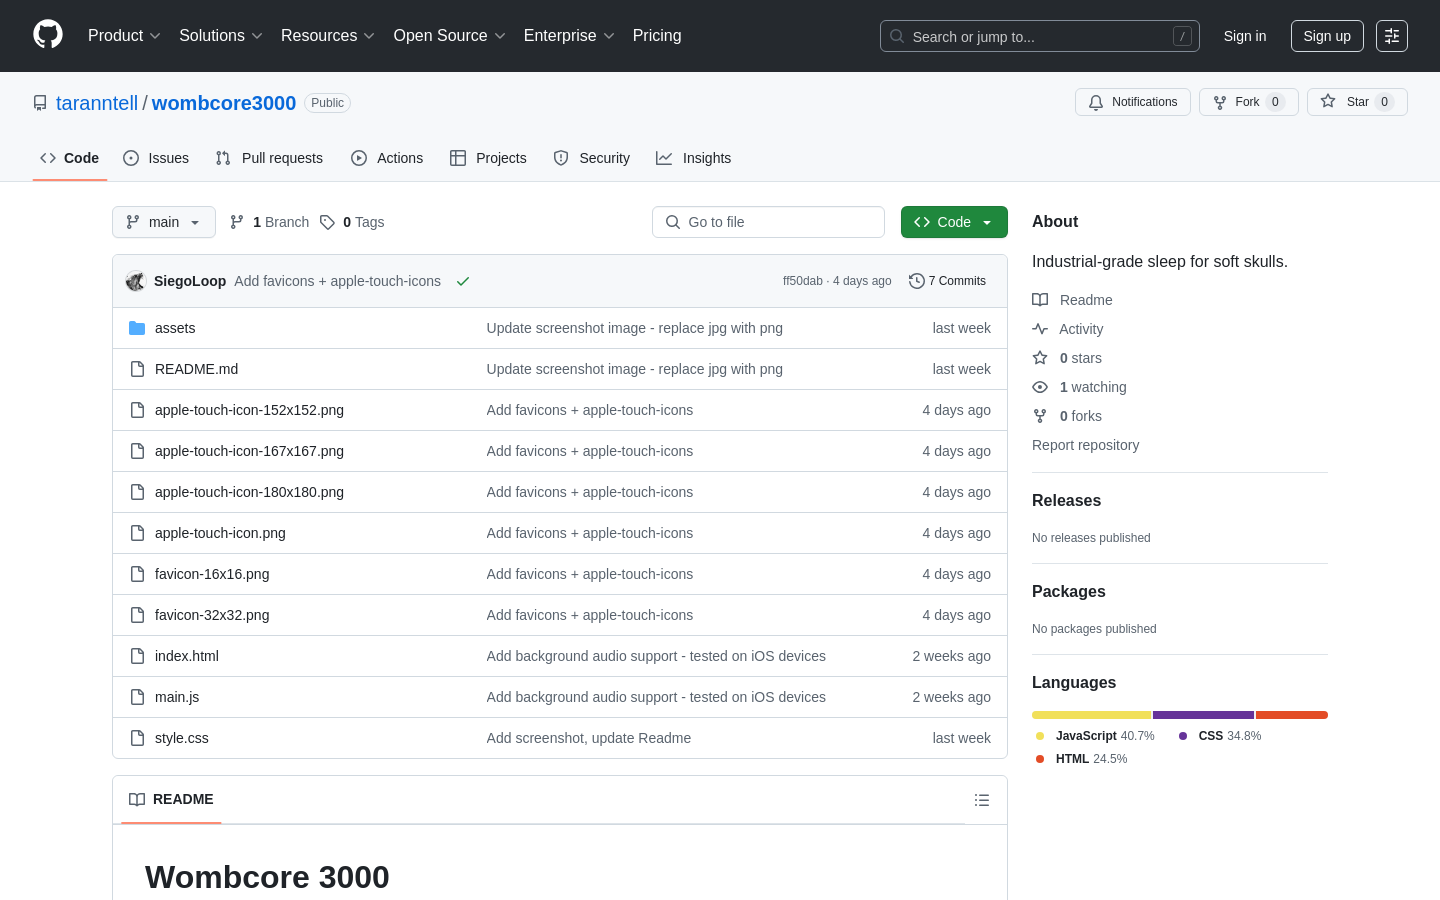This screenshot has width=1440, height=900.
Task: Click Report repository link
Action: coord(1085,445)
